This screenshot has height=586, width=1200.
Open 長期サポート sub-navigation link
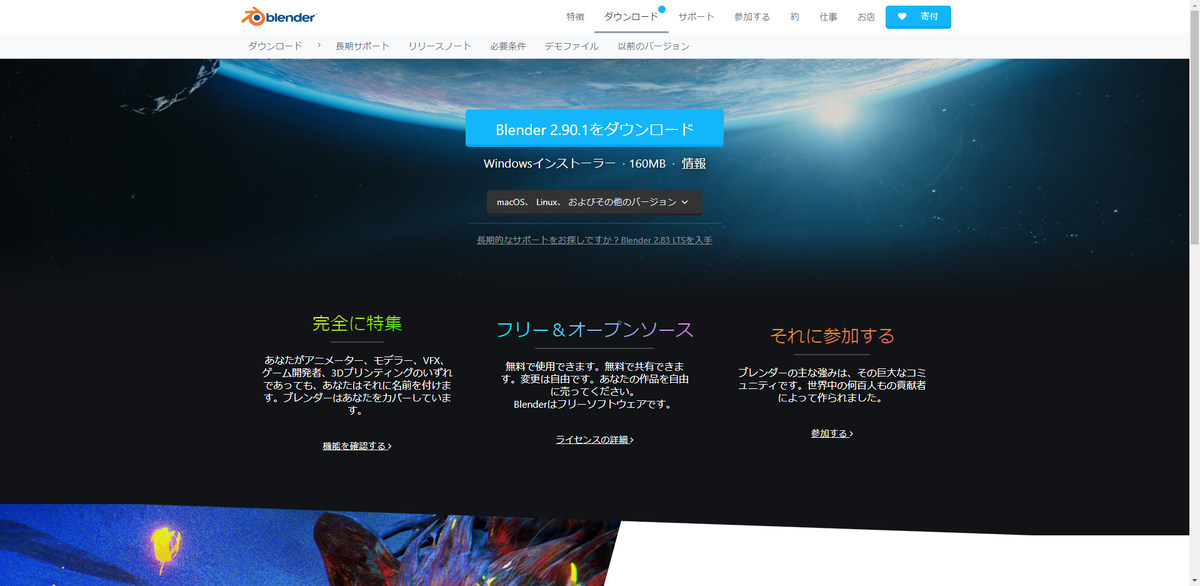click(x=362, y=46)
